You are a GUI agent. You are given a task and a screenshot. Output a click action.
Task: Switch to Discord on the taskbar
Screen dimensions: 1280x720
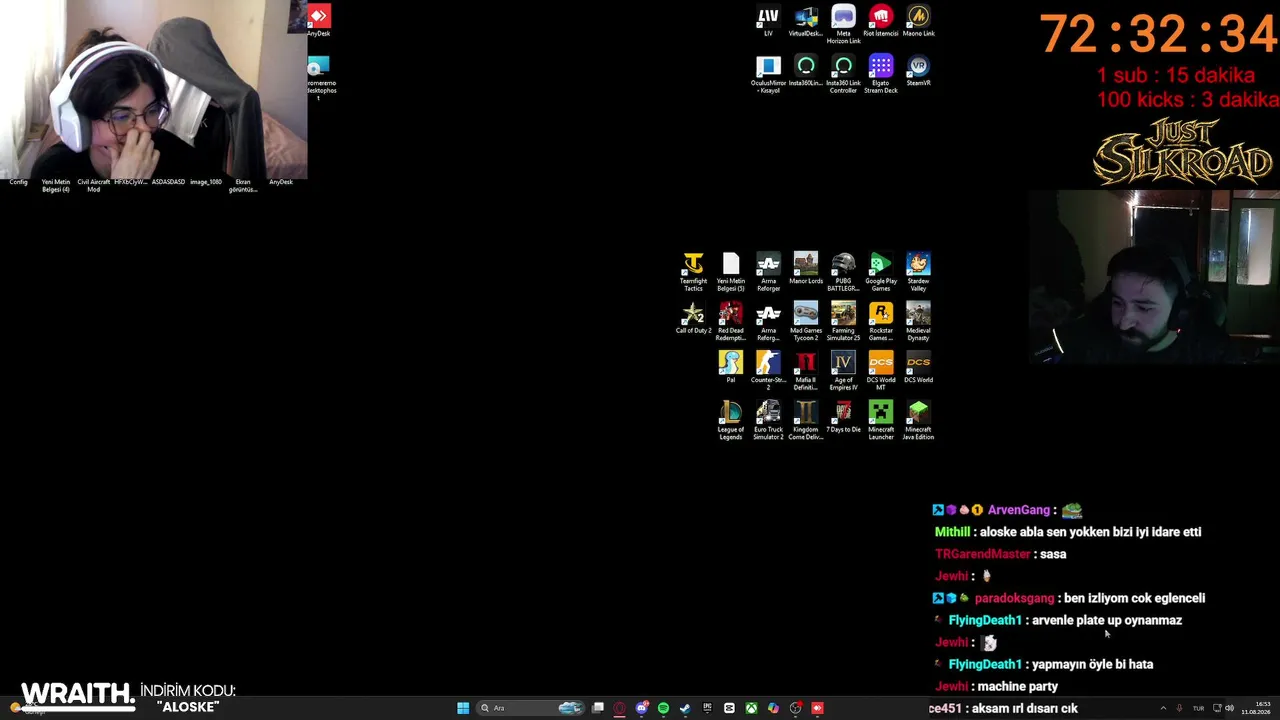click(x=642, y=708)
